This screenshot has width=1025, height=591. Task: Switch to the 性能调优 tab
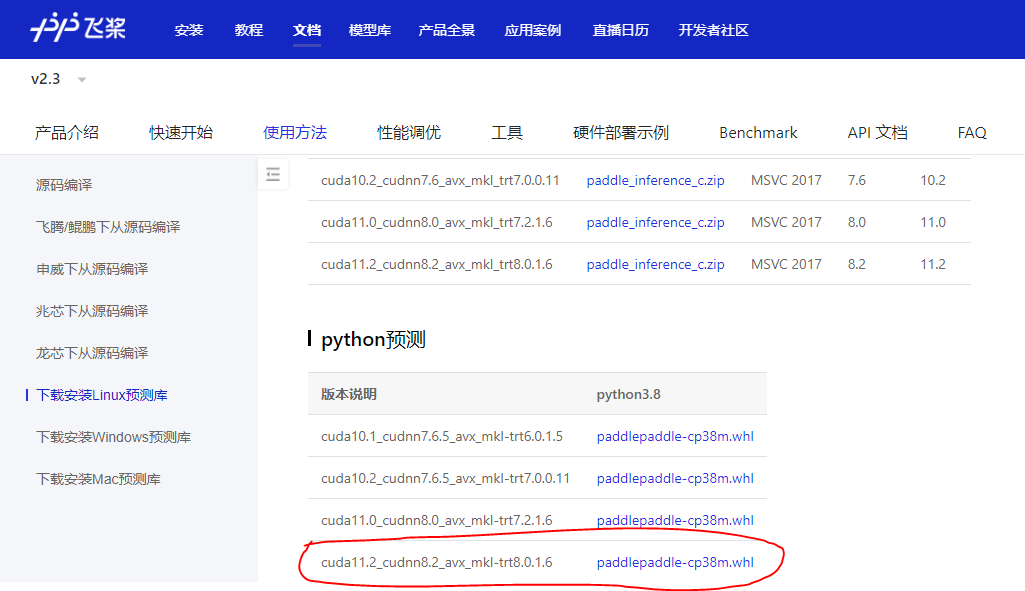(409, 133)
